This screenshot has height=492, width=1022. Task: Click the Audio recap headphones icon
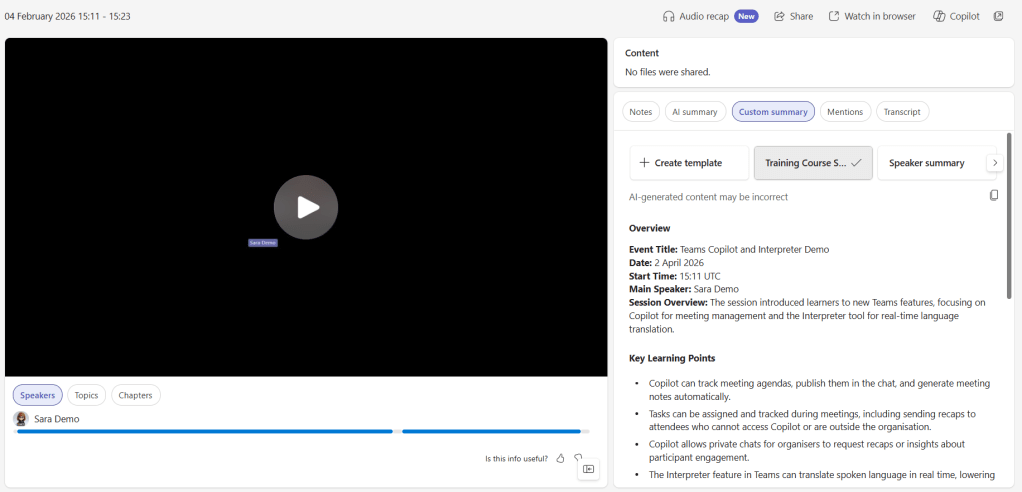[x=669, y=16]
